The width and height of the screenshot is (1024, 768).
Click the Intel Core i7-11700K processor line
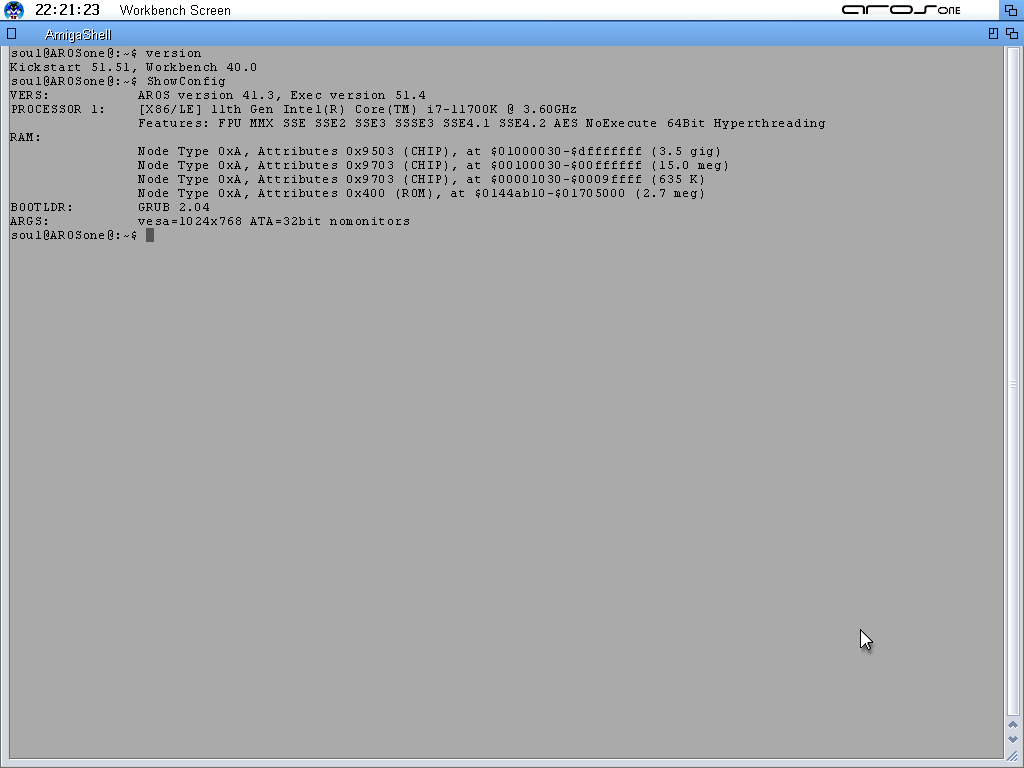[x=357, y=110]
